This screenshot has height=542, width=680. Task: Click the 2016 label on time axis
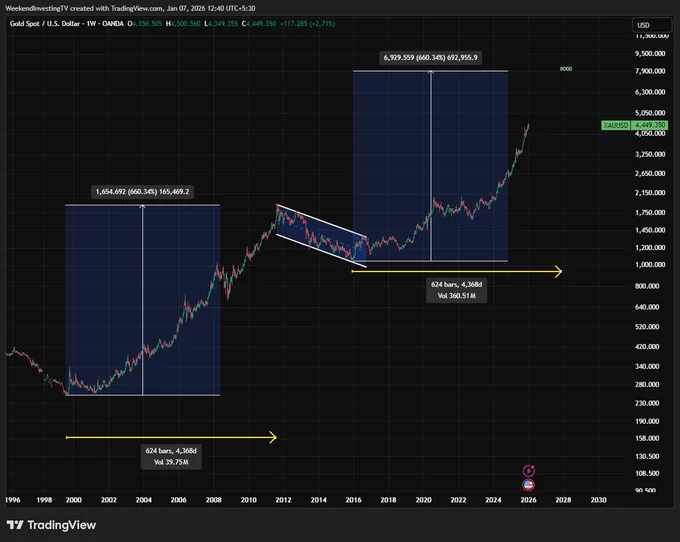(x=353, y=500)
